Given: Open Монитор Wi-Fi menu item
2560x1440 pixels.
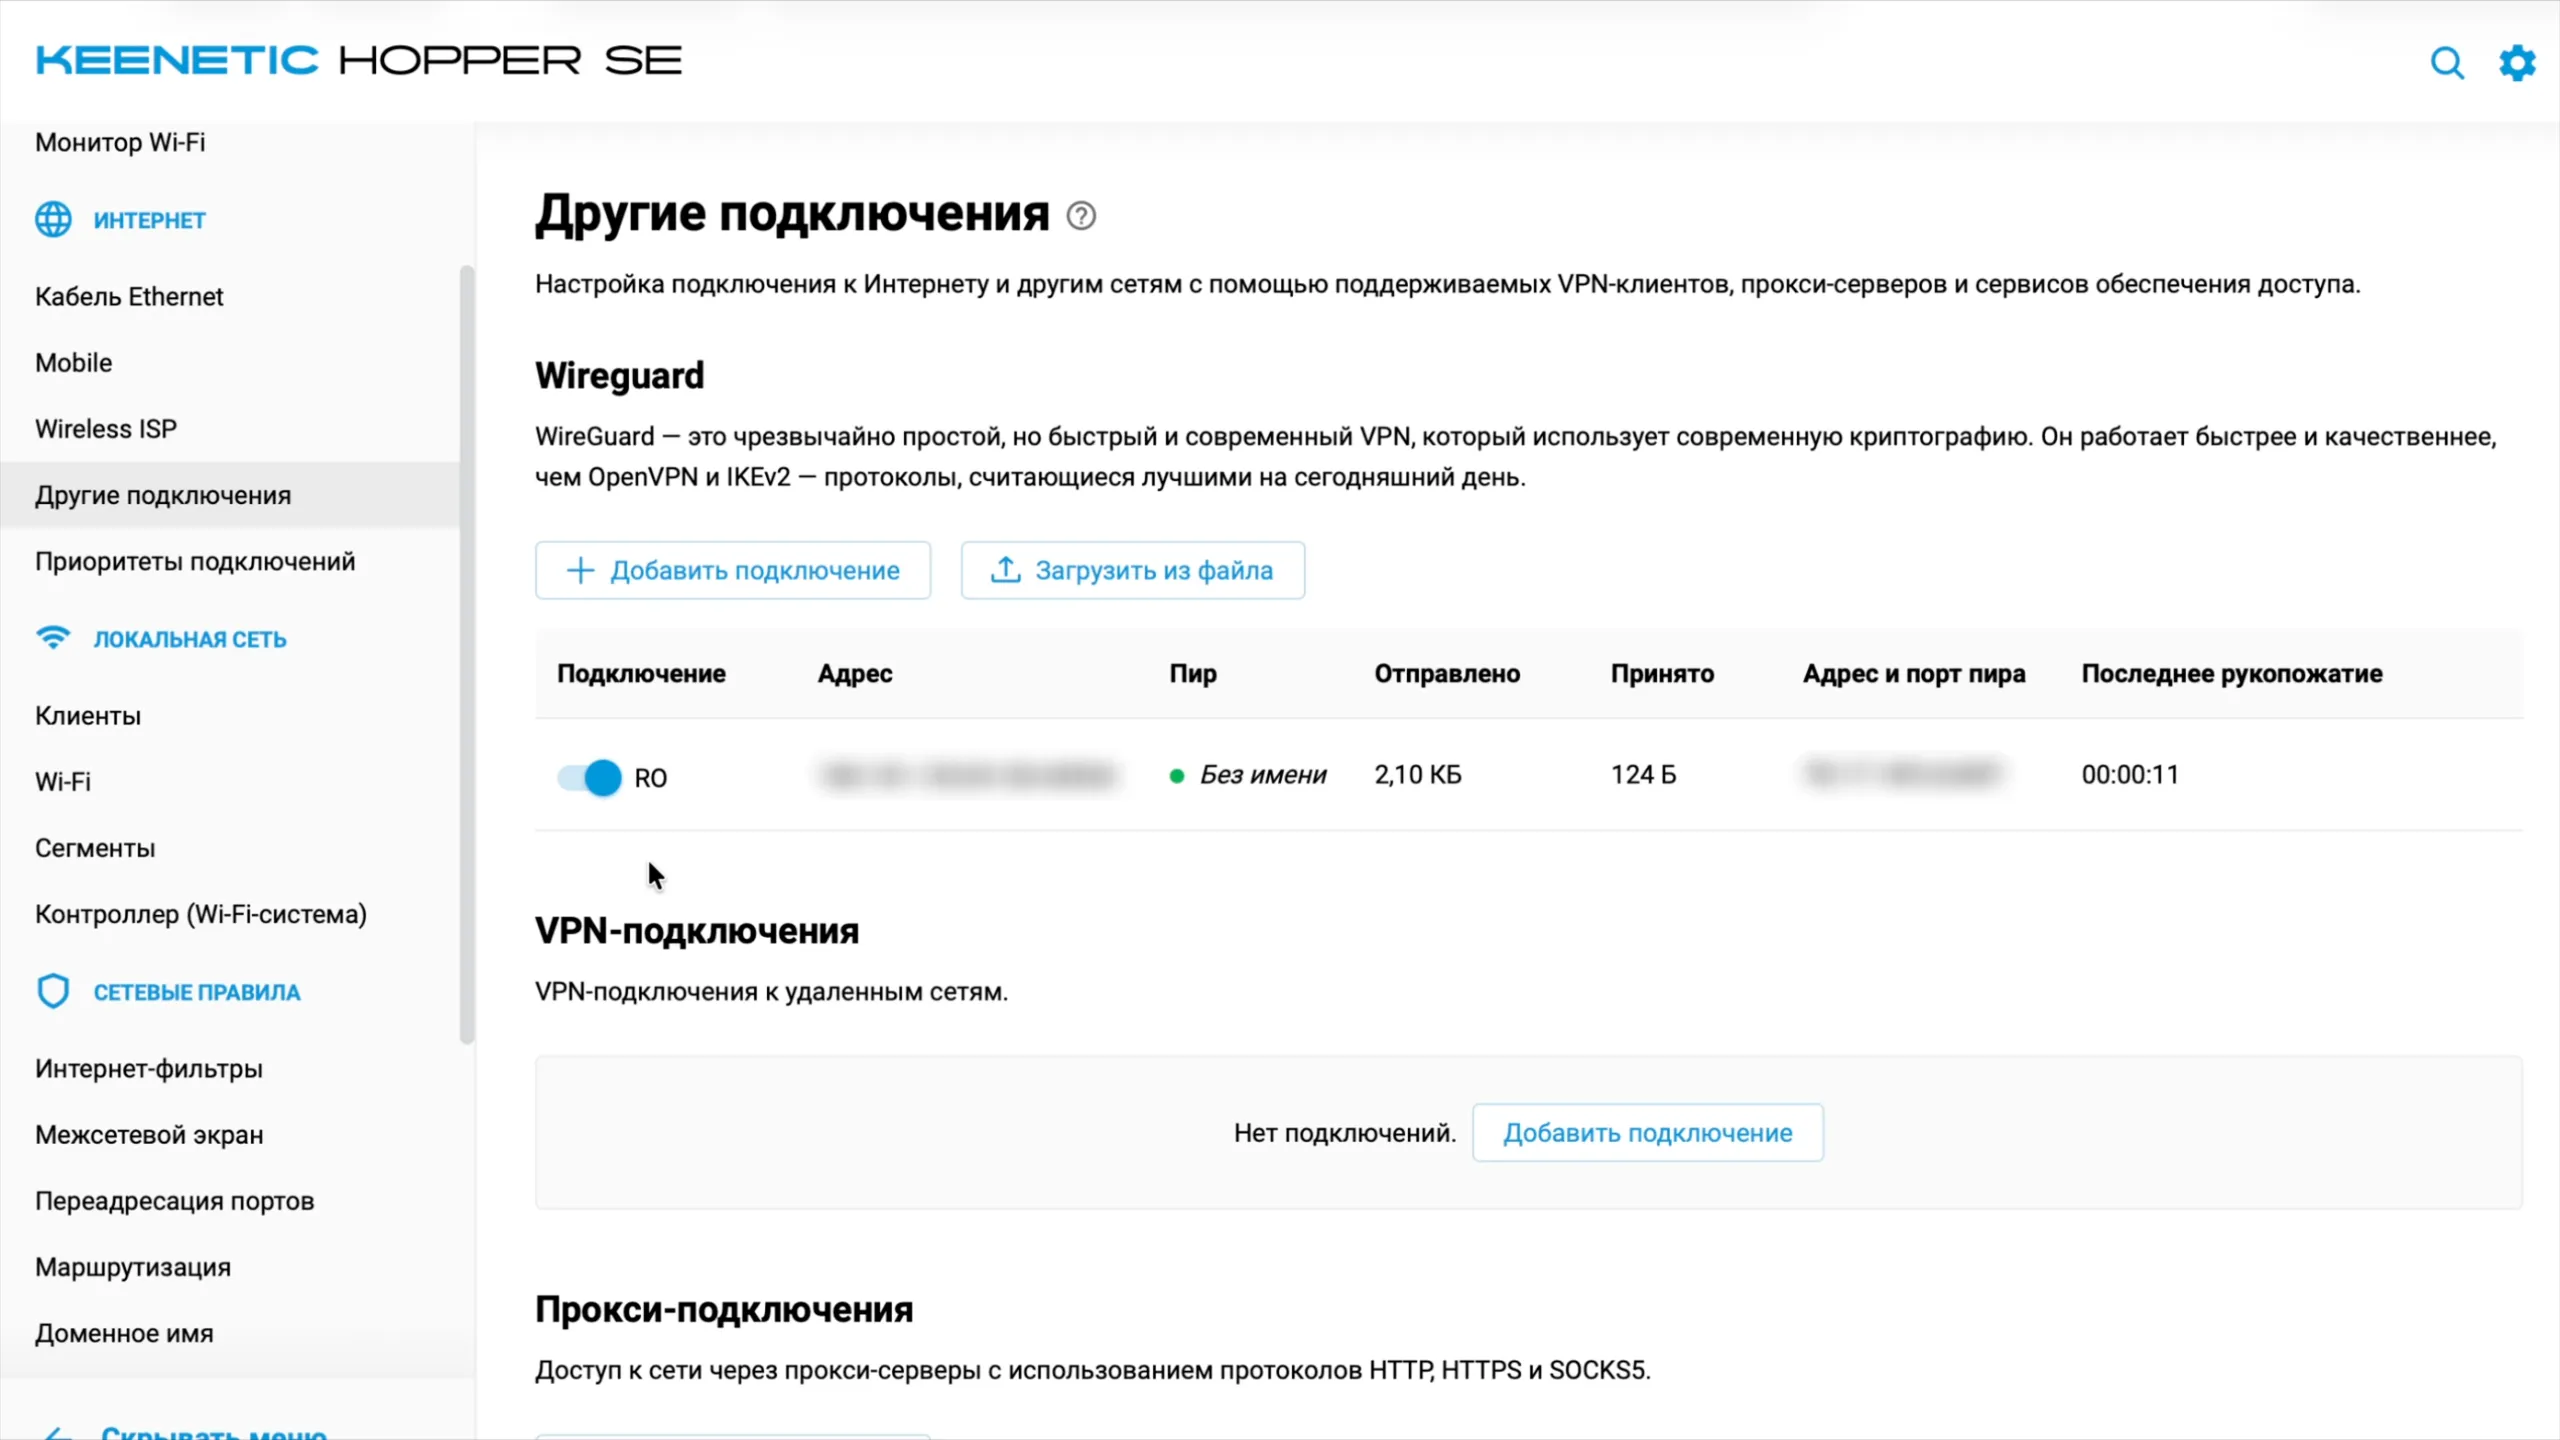Looking at the screenshot, I should (x=120, y=142).
